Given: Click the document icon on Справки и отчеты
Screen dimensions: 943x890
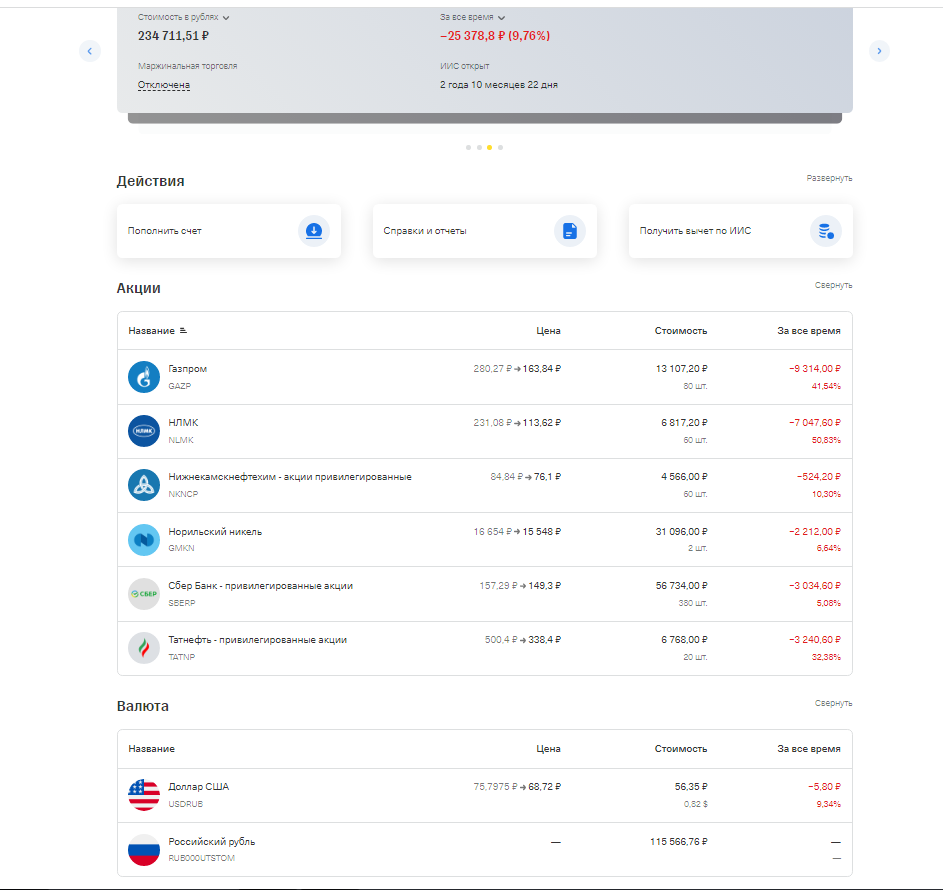Looking at the screenshot, I should pos(570,231).
